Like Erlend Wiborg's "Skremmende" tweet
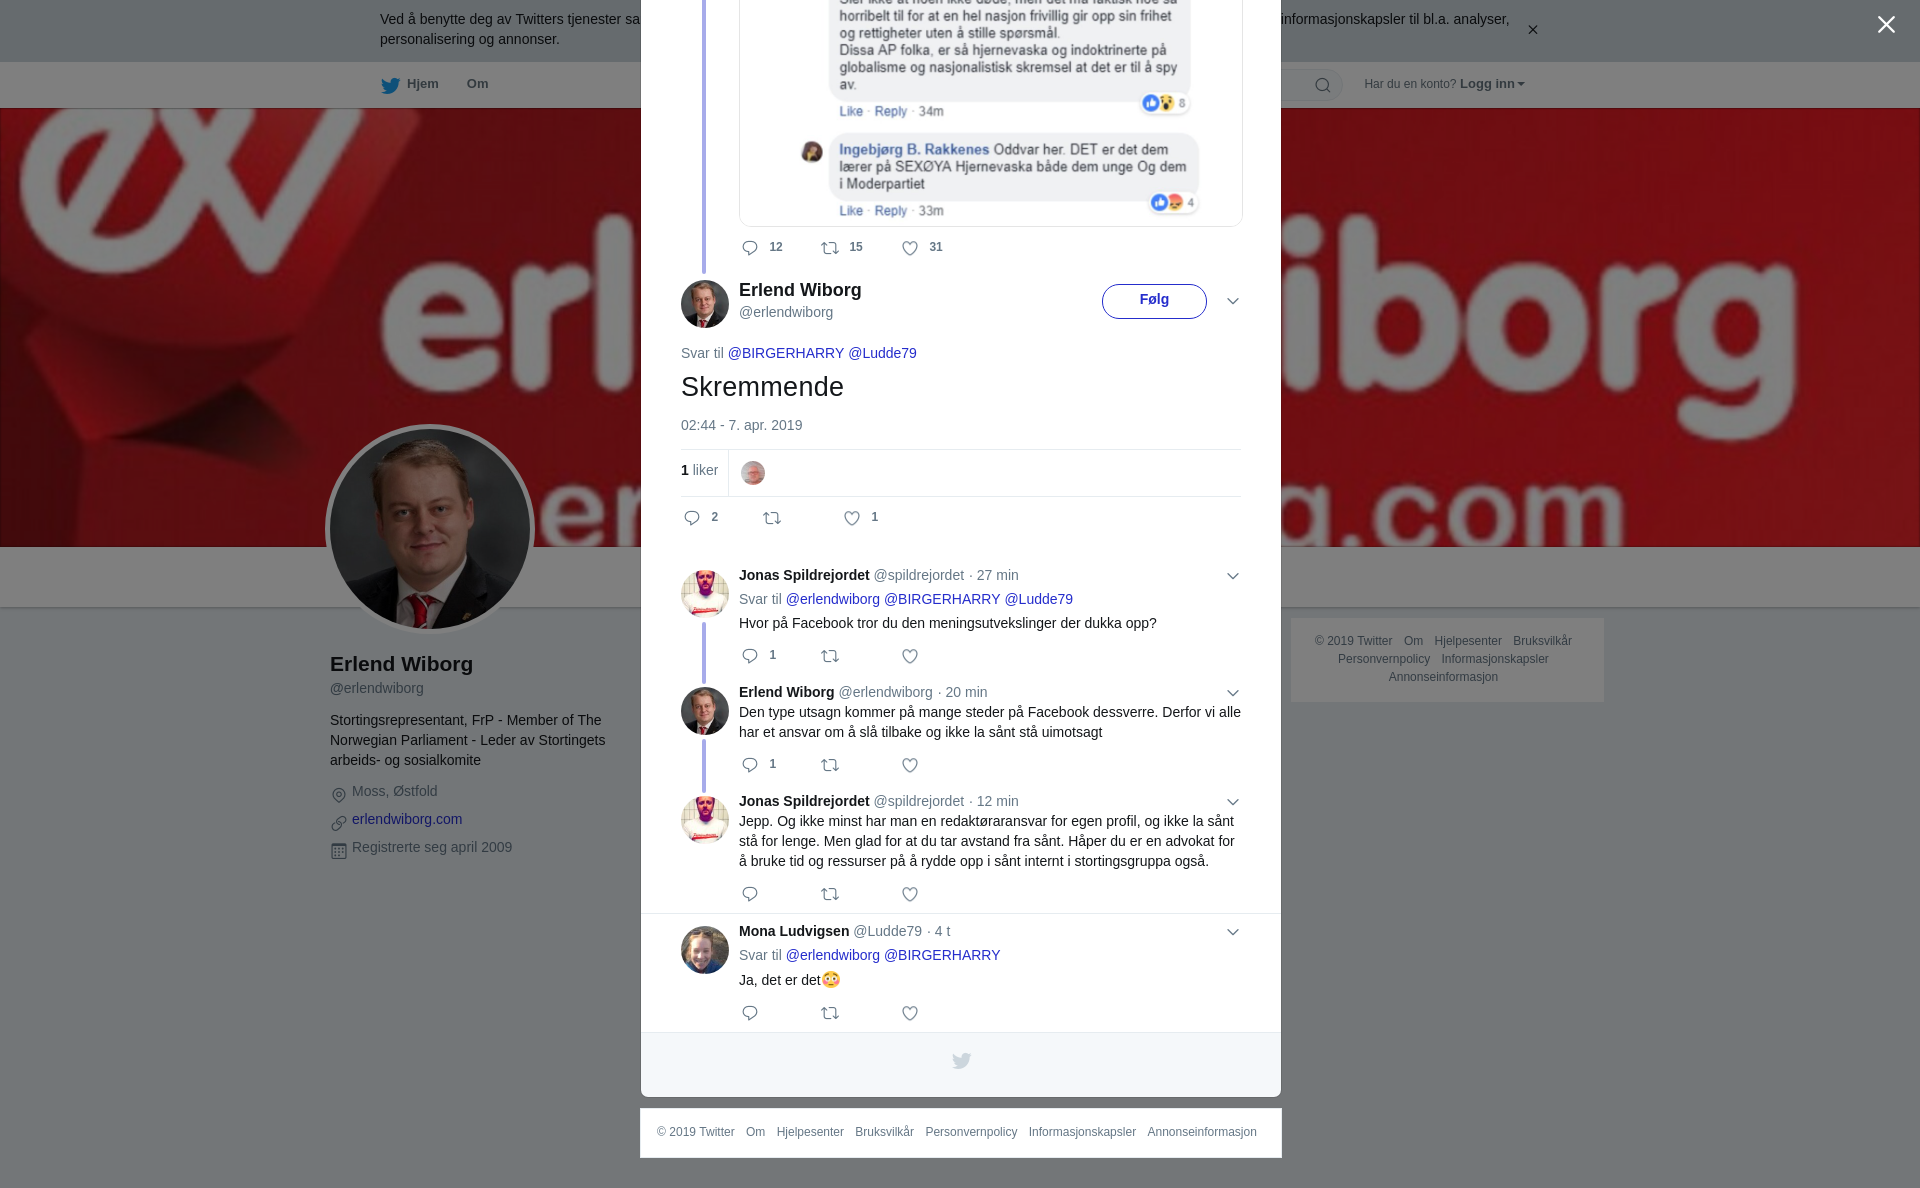Viewport: 1920px width, 1188px height. [x=852, y=518]
